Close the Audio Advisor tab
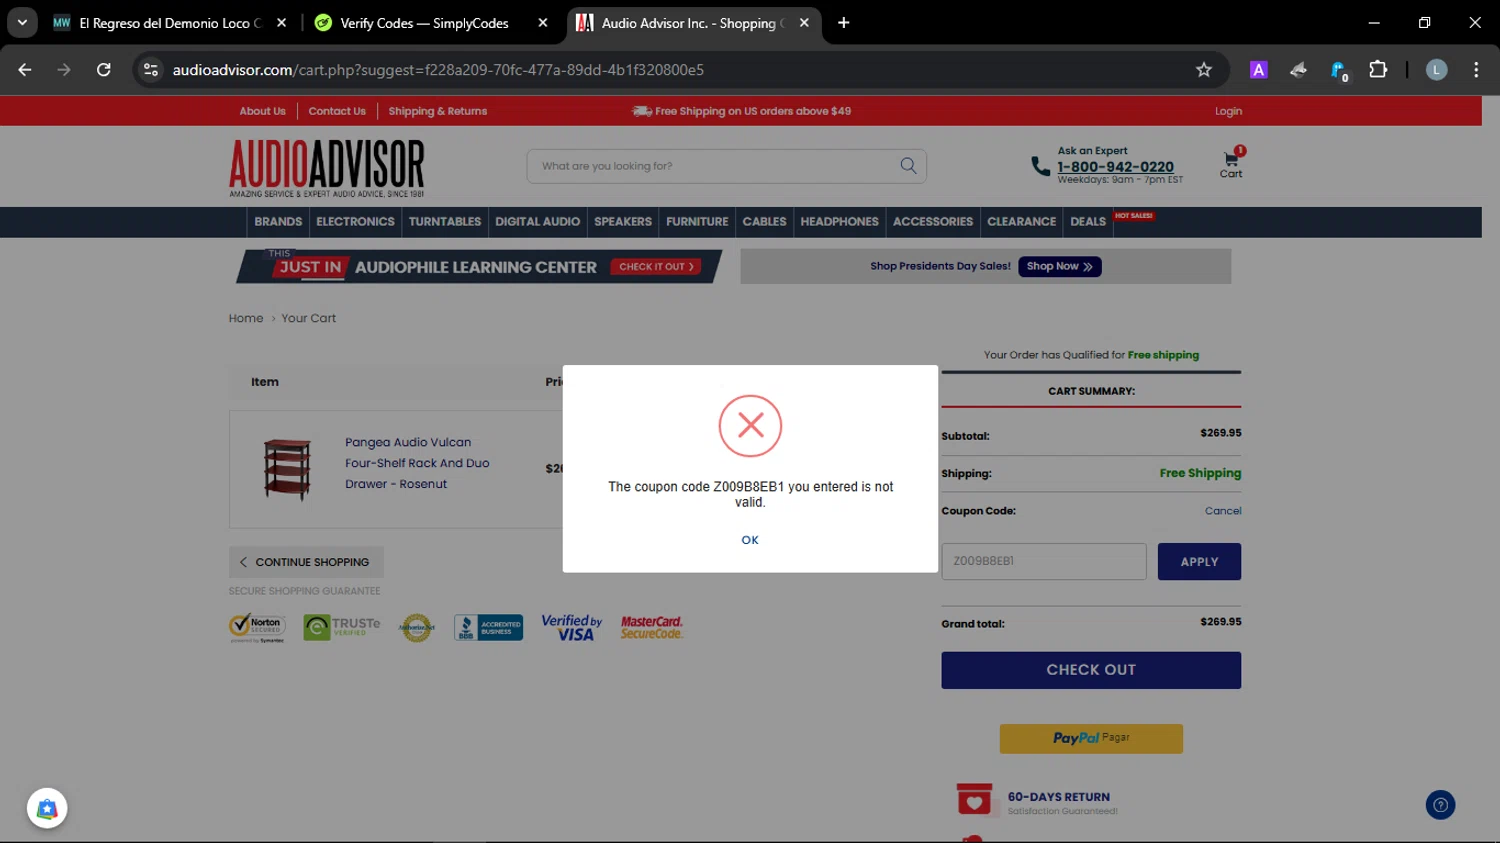This screenshot has height=843, width=1500. point(804,23)
